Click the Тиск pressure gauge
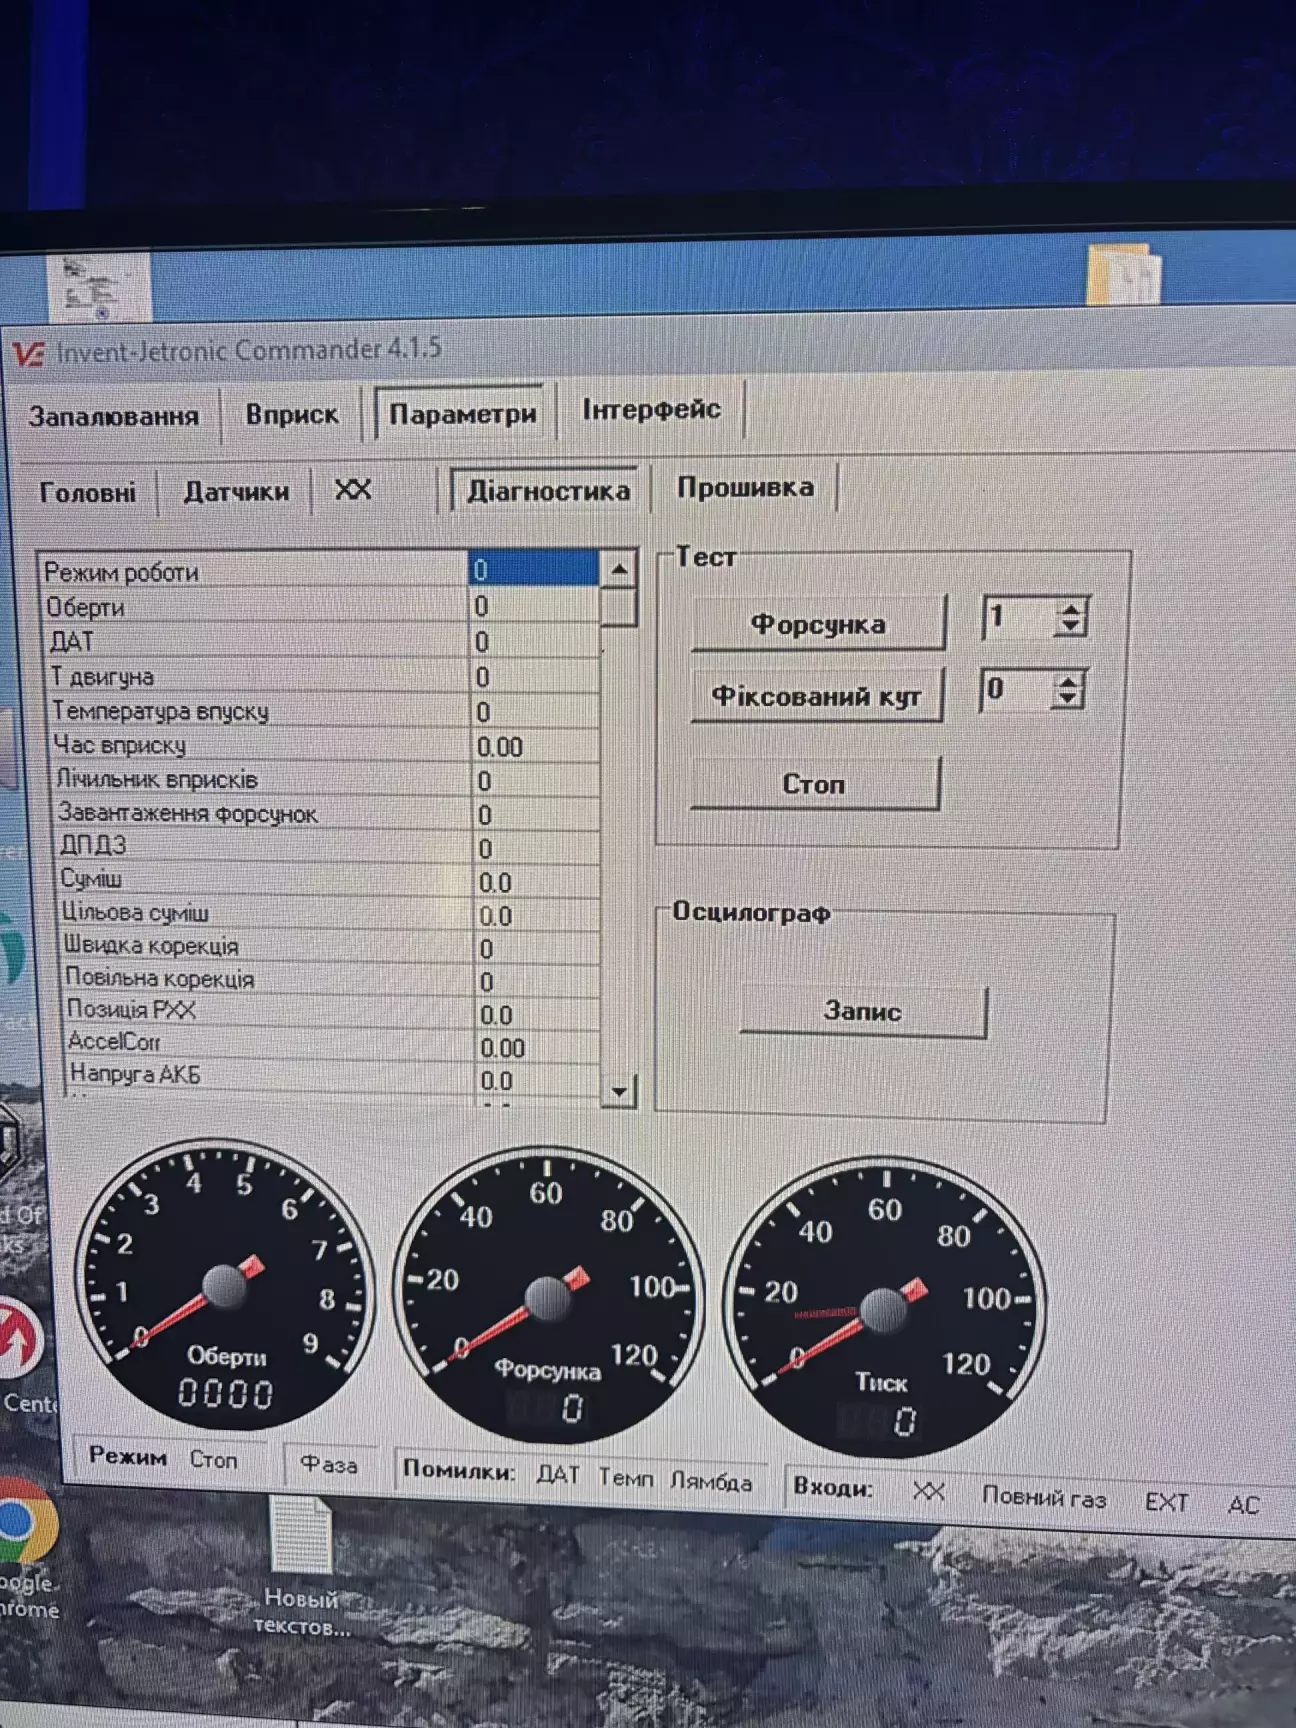The height and width of the screenshot is (1728, 1296). point(884,1308)
